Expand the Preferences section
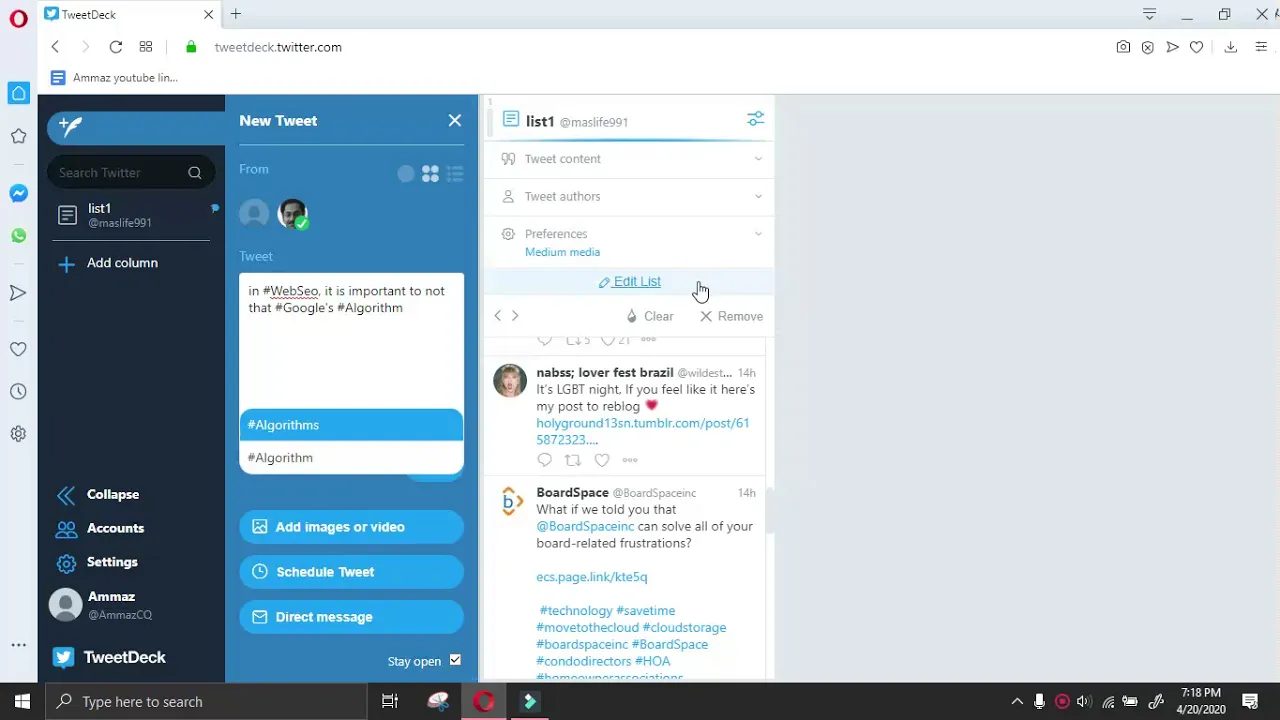This screenshot has height=720, width=1280. coord(629,242)
